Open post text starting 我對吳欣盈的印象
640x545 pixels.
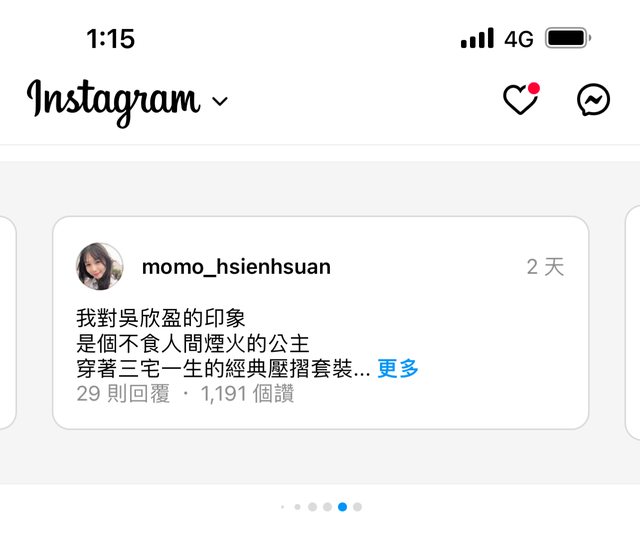[x=161, y=318]
